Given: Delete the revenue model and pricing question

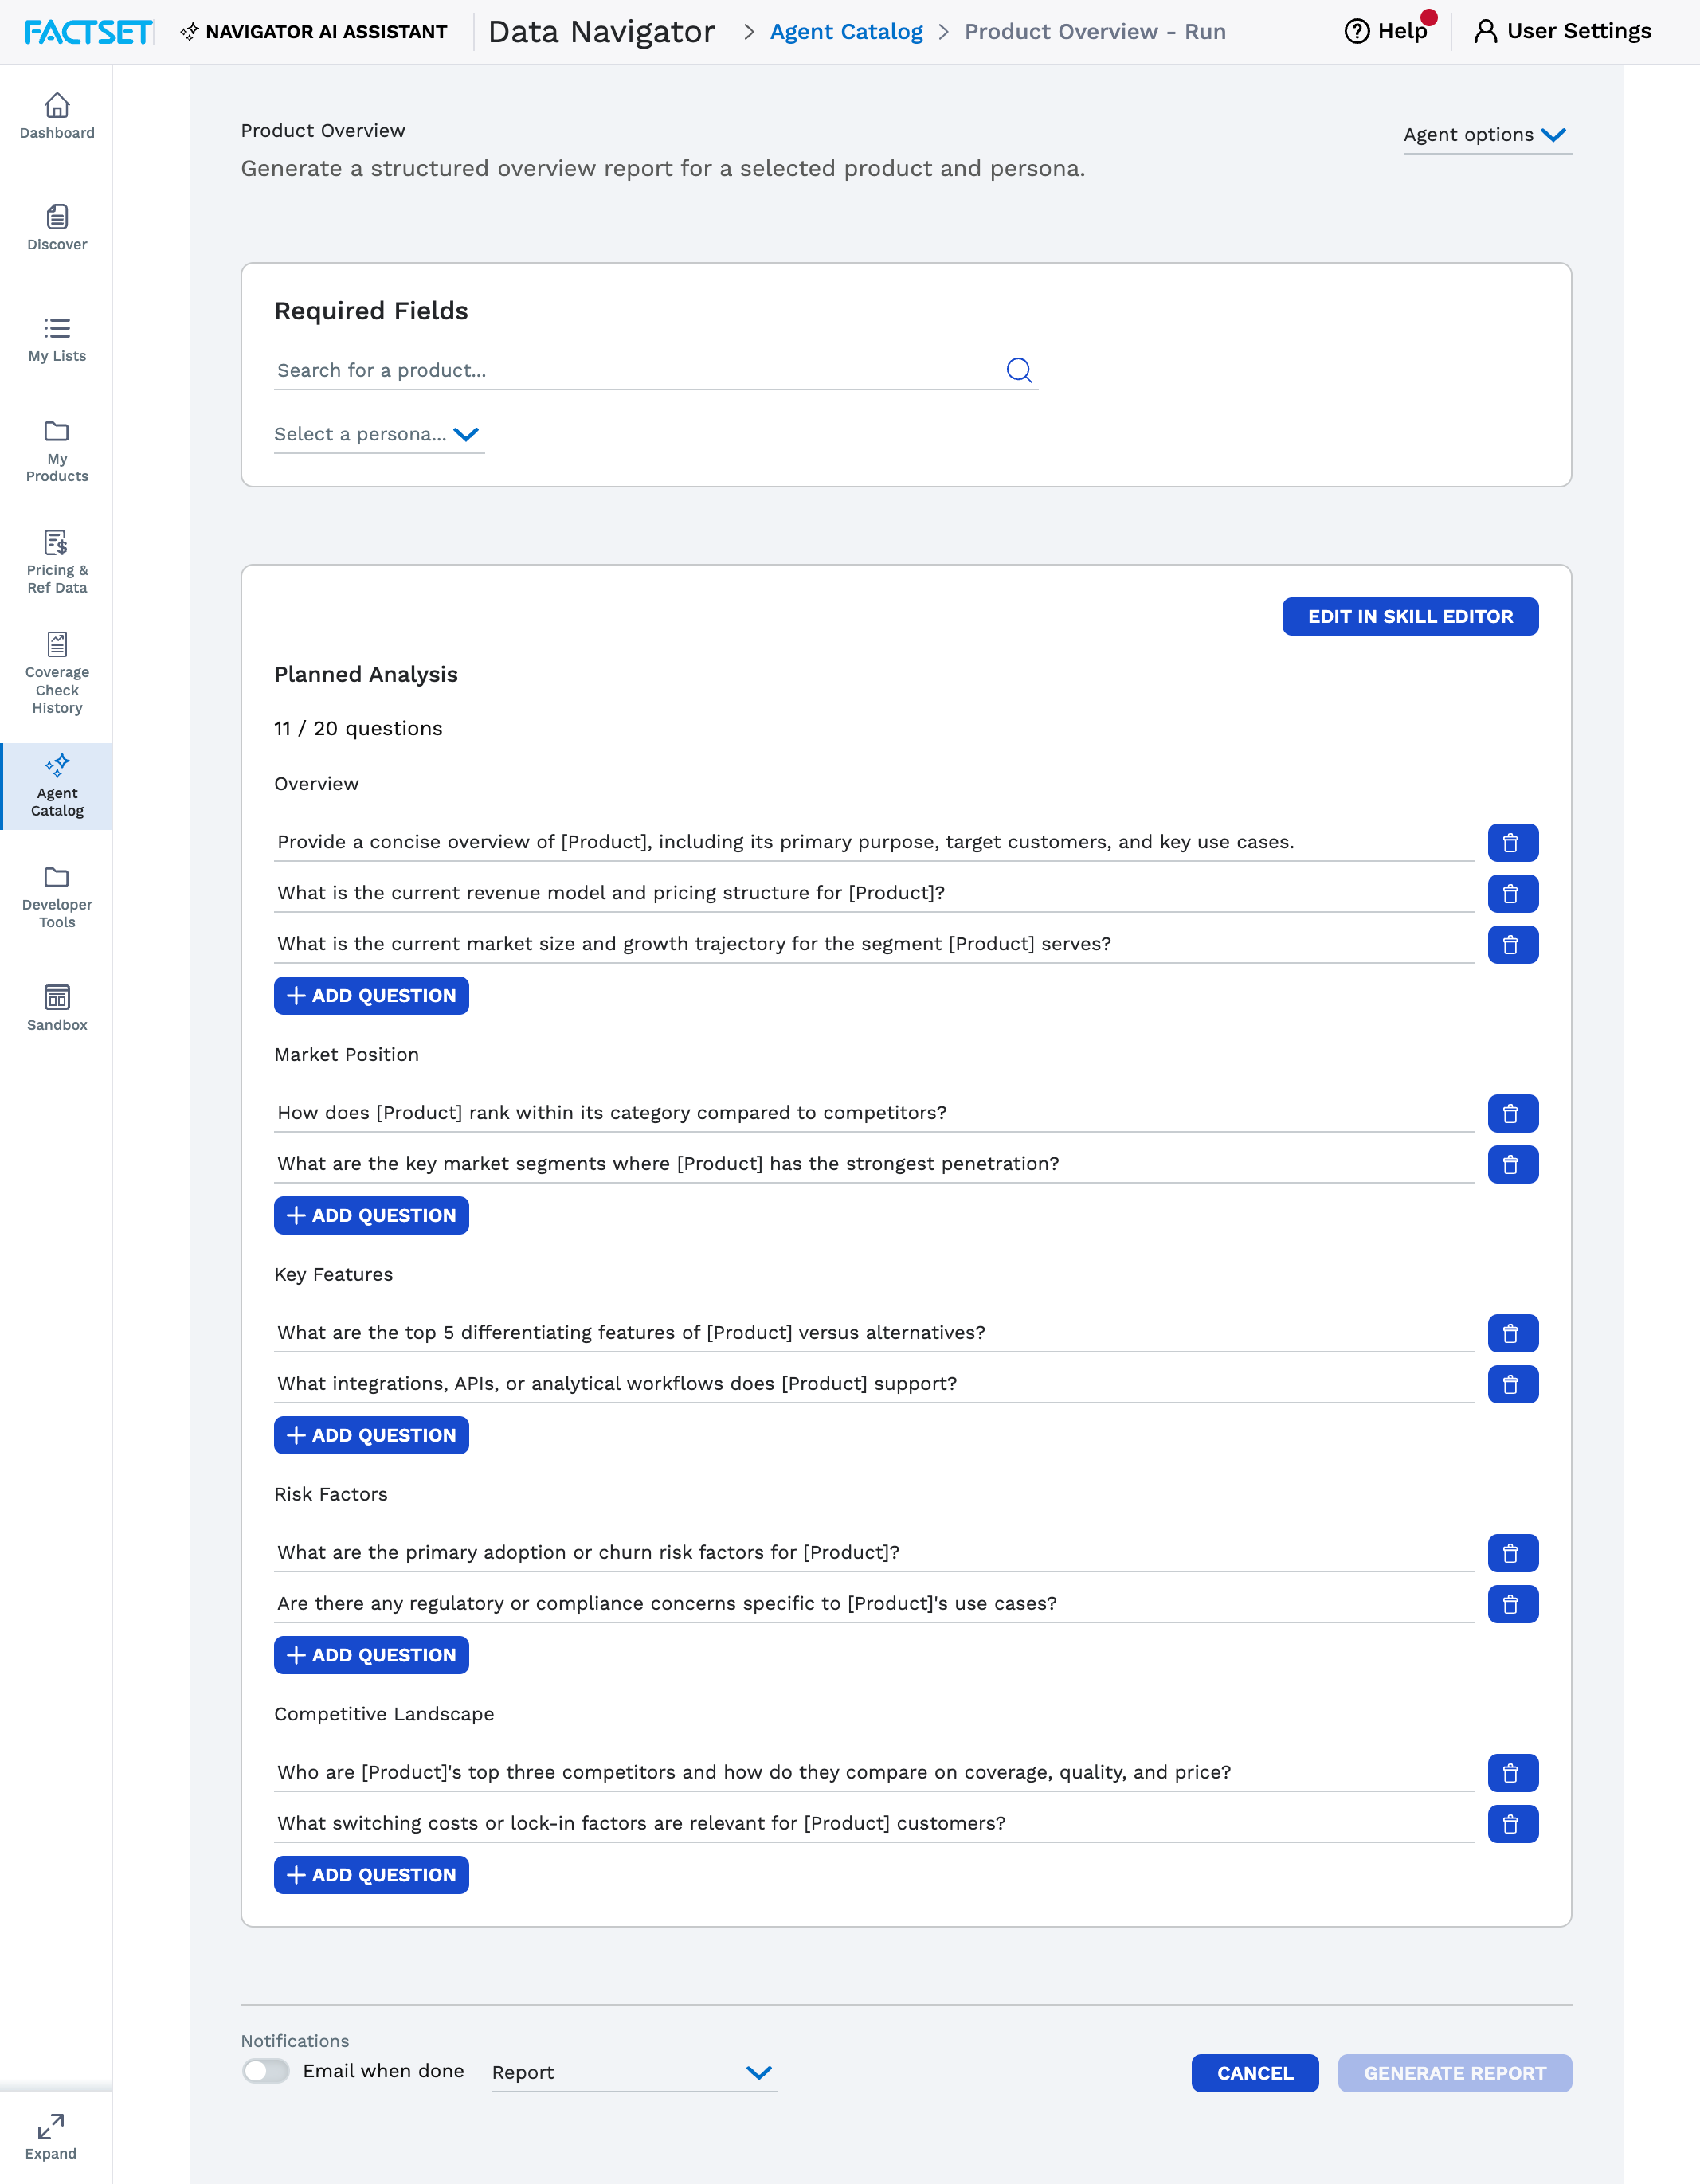Looking at the screenshot, I should (x=1512, y=893).
